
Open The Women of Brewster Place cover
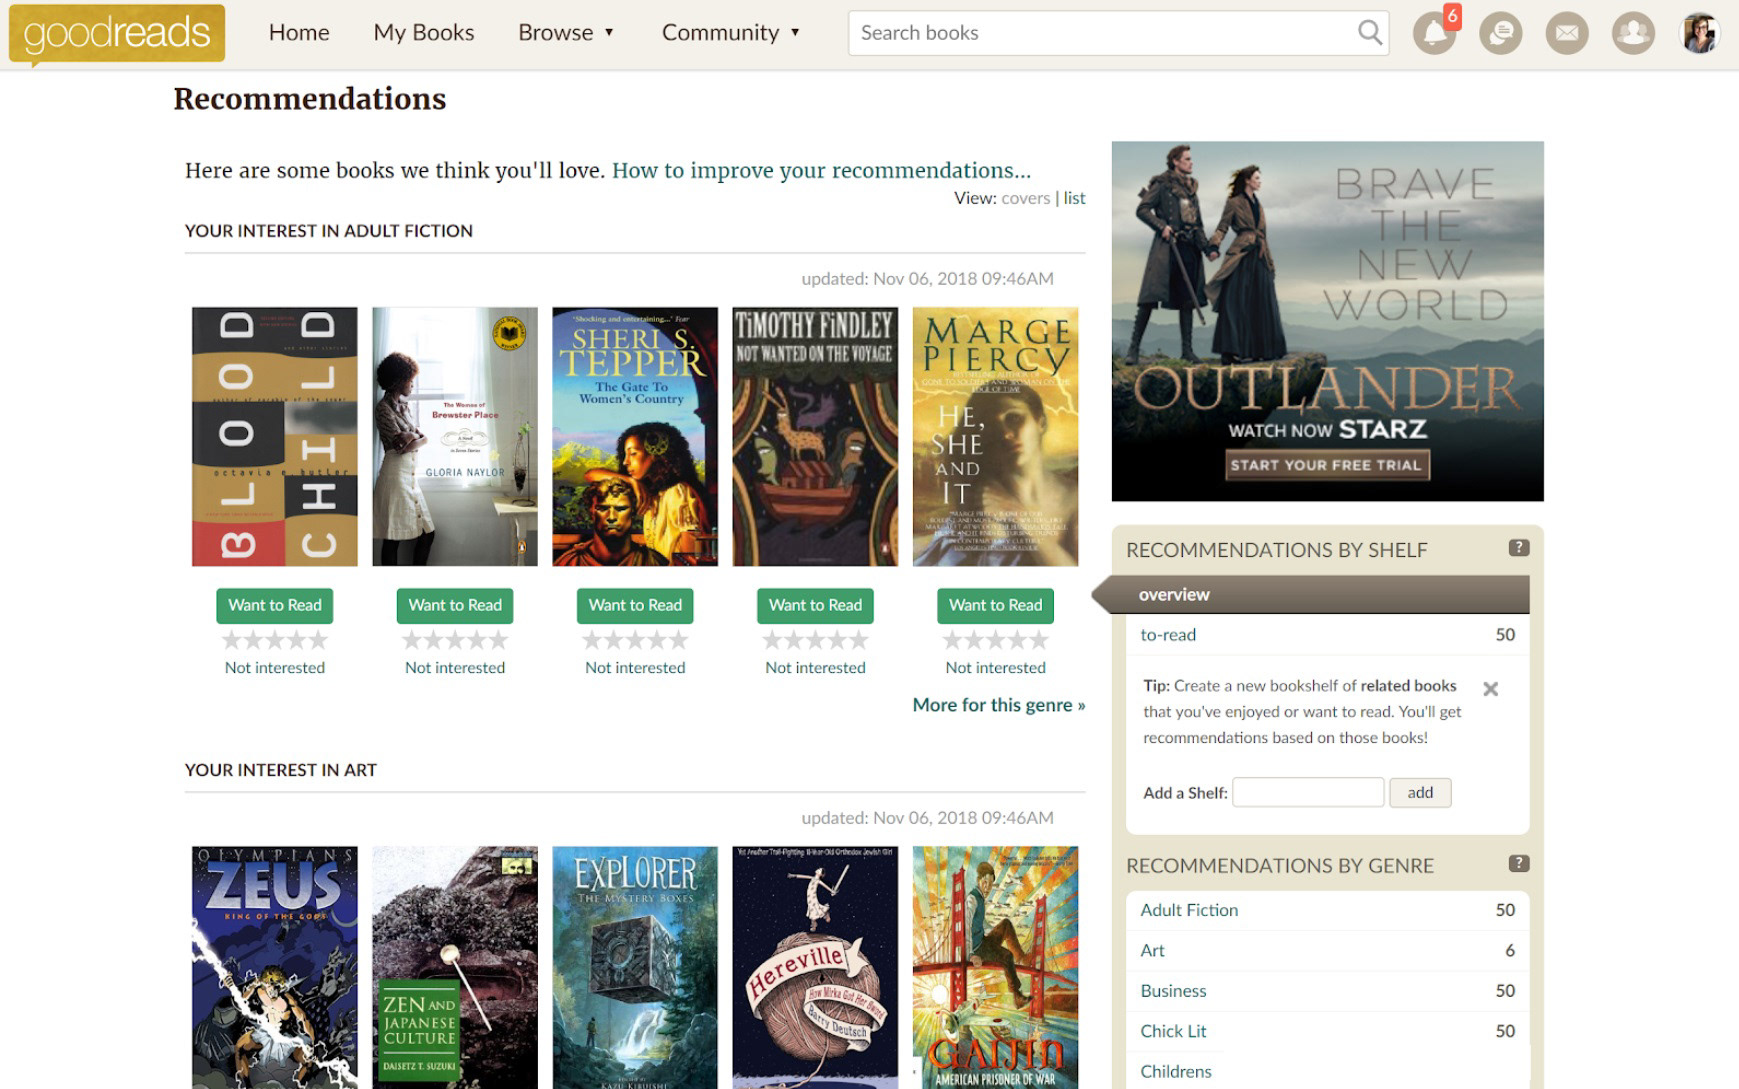(x=455, y=437)
